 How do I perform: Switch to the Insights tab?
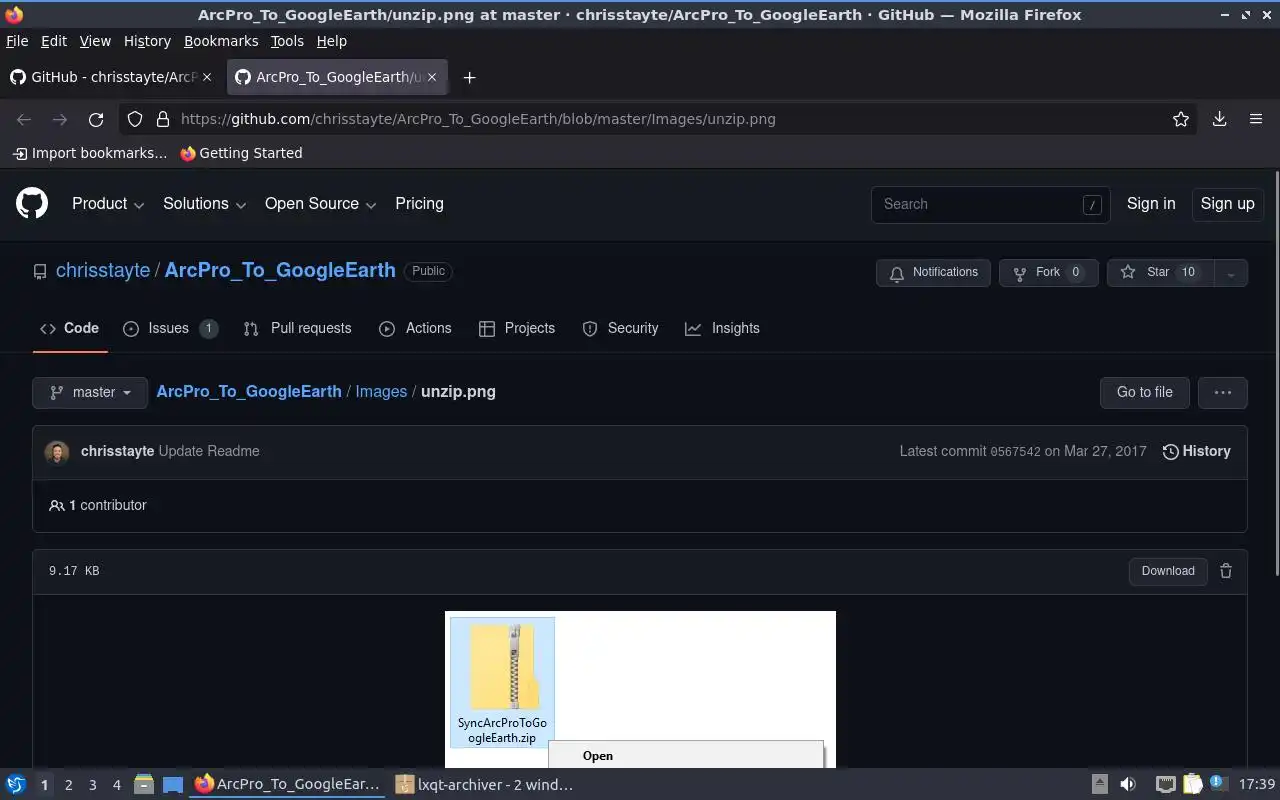point(722,328)
